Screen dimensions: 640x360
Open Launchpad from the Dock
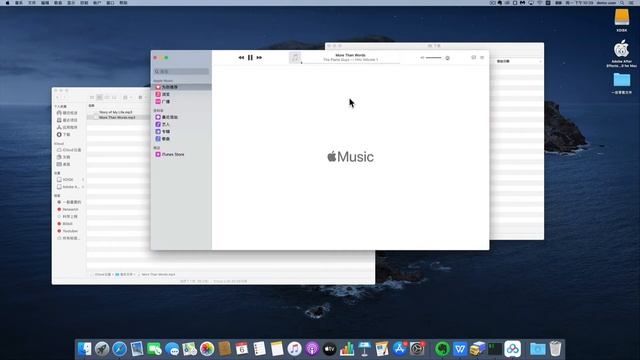(x=102, y=349)
